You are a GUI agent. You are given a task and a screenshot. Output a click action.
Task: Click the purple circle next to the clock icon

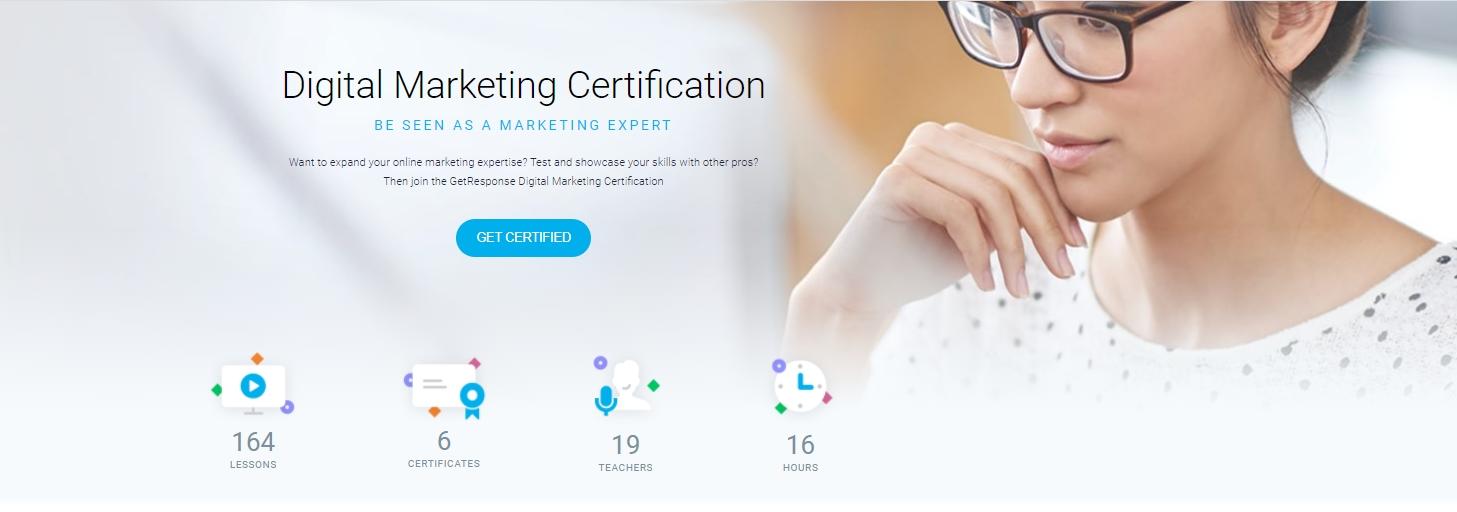pyautogui.click(x=779, y=366)
